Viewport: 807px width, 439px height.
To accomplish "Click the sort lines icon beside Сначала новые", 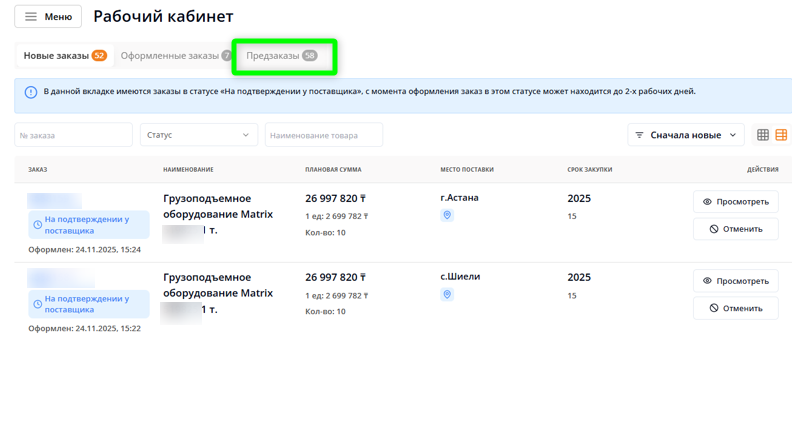I will (x=640, y=135).
